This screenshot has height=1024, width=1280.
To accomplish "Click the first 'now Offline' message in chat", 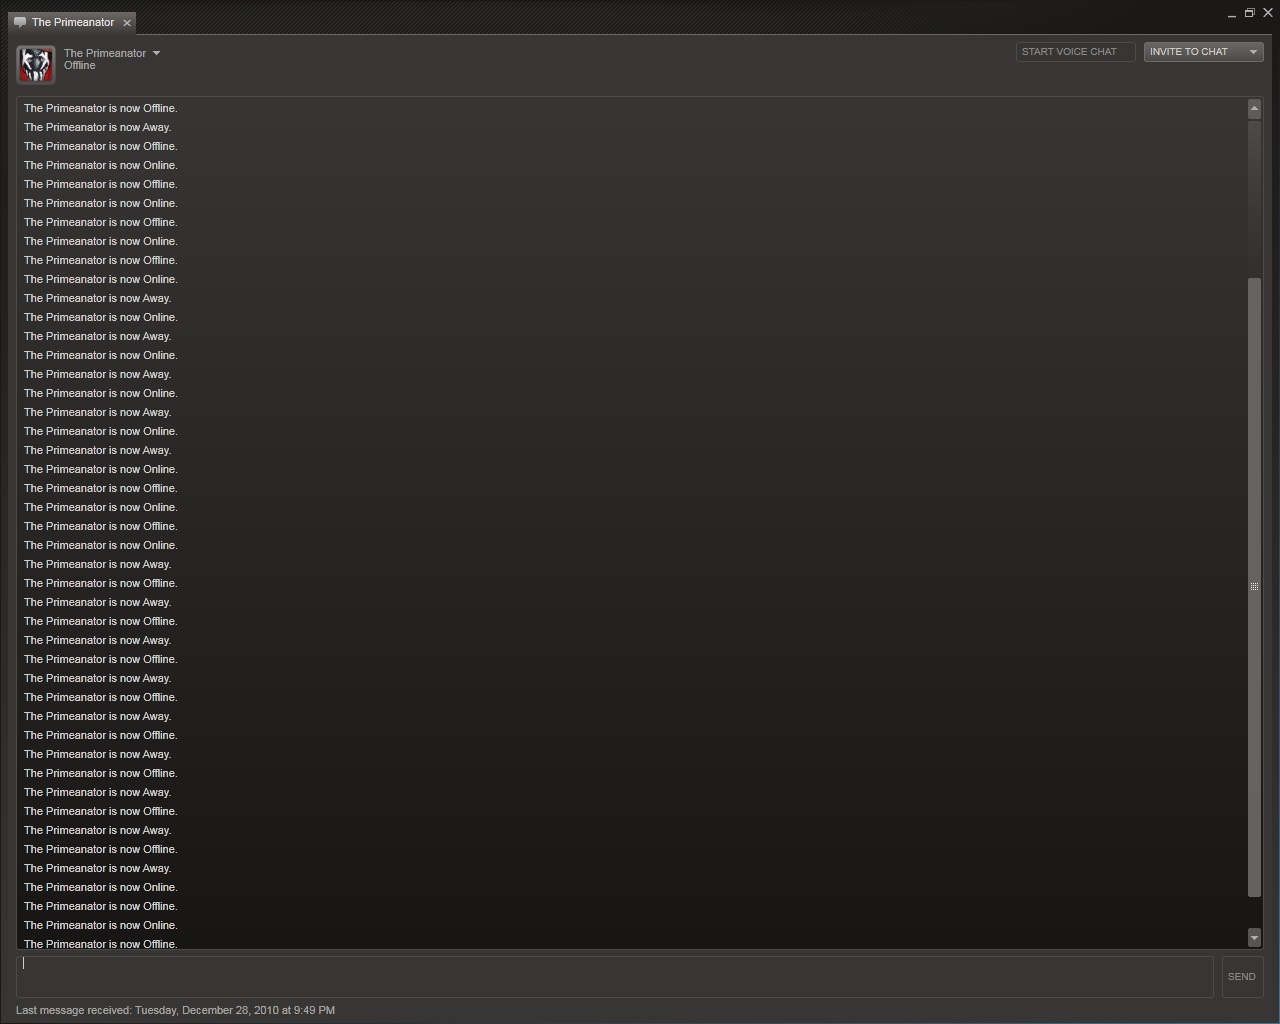I will coord(100,108).
